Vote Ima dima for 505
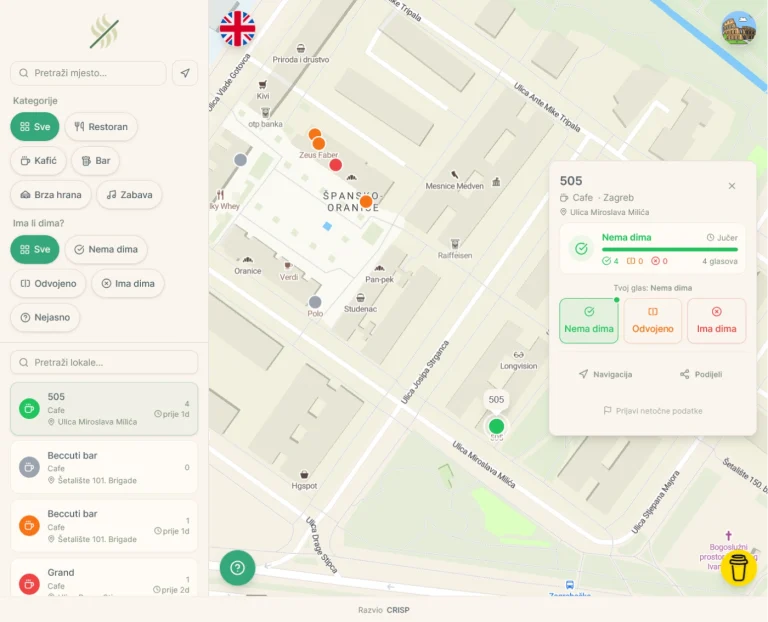768x622 pixels. point(717,321)
